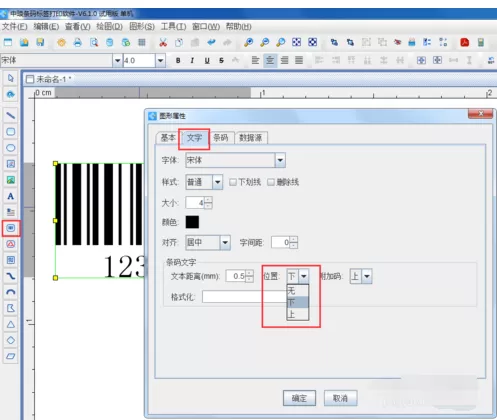Select the rounded rectangle tool

(11, 132)
